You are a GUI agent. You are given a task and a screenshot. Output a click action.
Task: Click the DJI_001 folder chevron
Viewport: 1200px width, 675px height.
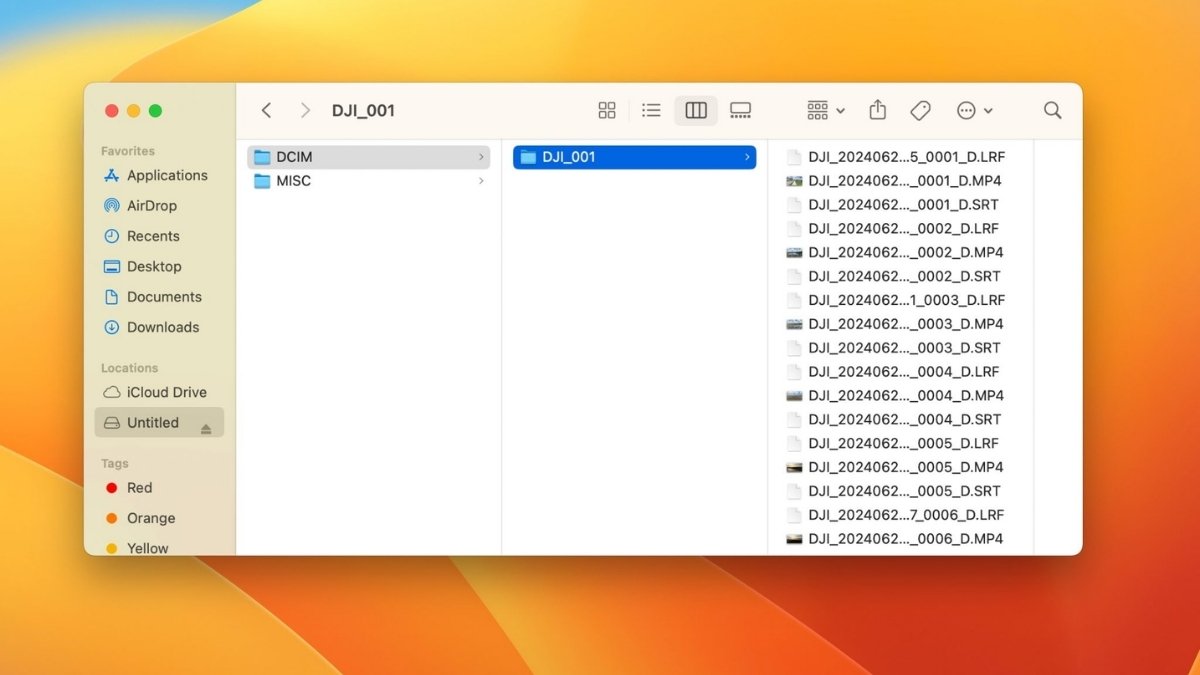pos(747,157)
